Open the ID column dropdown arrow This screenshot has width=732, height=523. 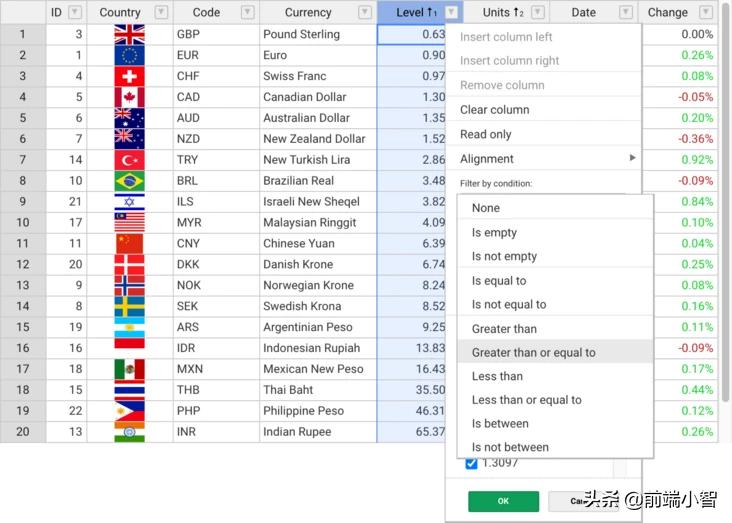[x=75, y=12]
